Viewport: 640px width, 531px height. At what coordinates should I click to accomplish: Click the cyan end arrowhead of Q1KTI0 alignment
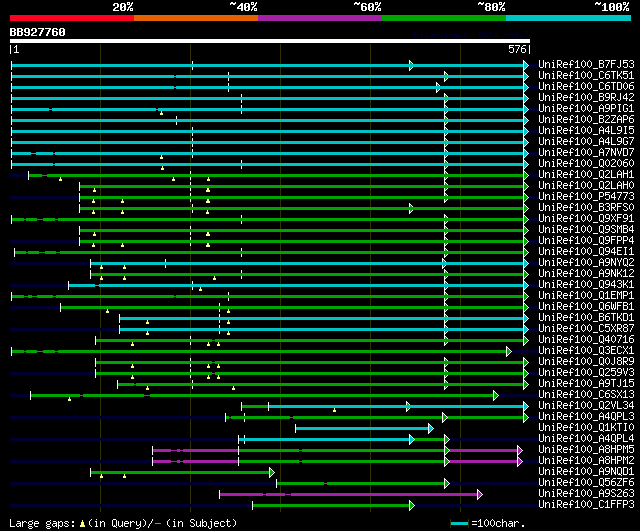431,429
